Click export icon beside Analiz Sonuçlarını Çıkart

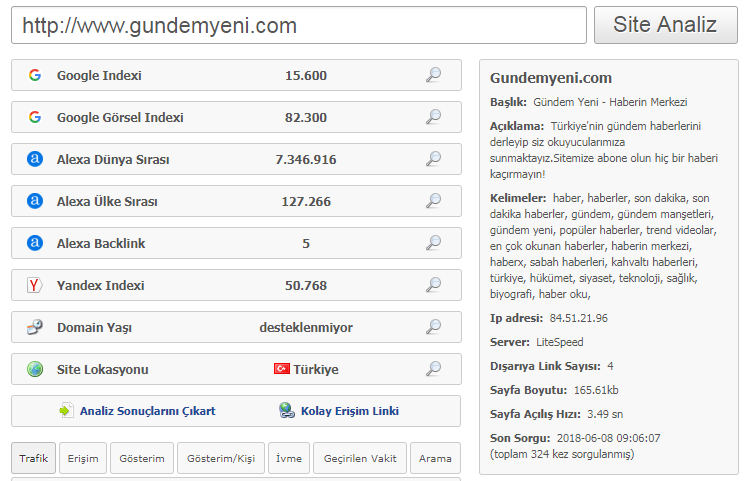(66, 410)
